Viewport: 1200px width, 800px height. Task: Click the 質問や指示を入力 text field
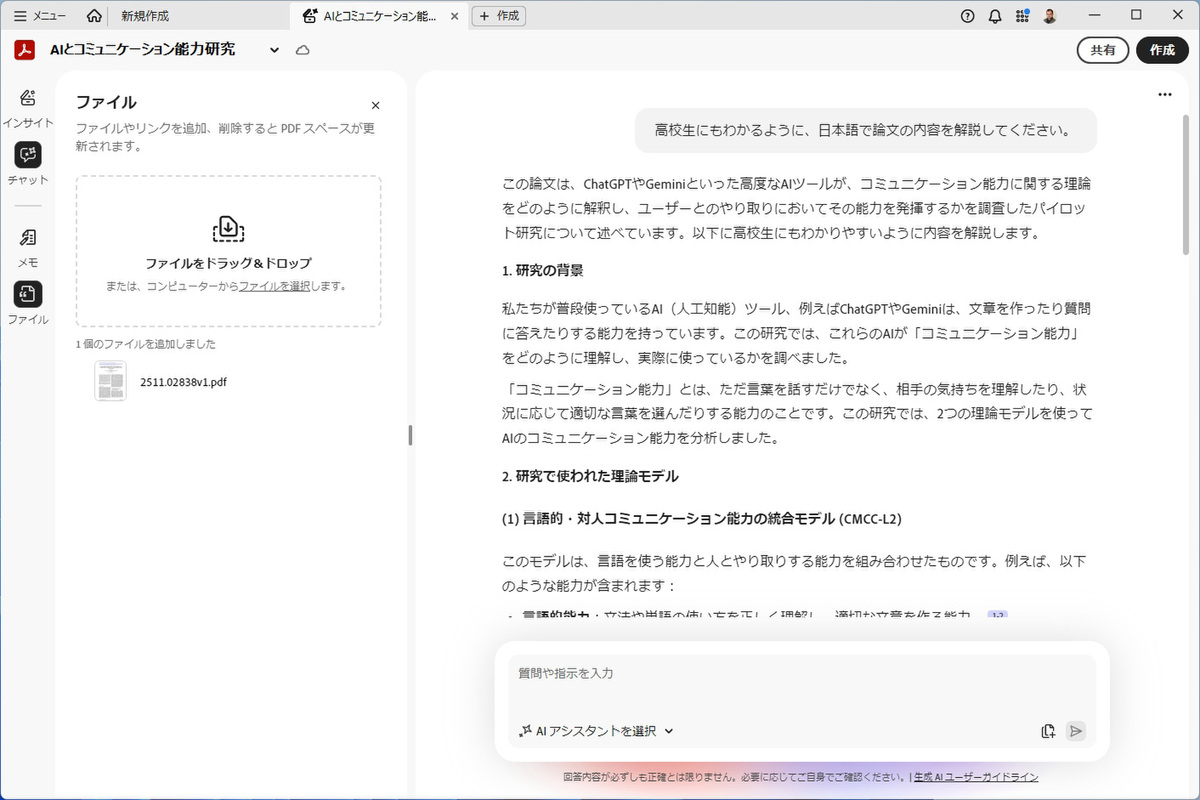(x=800, y=674)
